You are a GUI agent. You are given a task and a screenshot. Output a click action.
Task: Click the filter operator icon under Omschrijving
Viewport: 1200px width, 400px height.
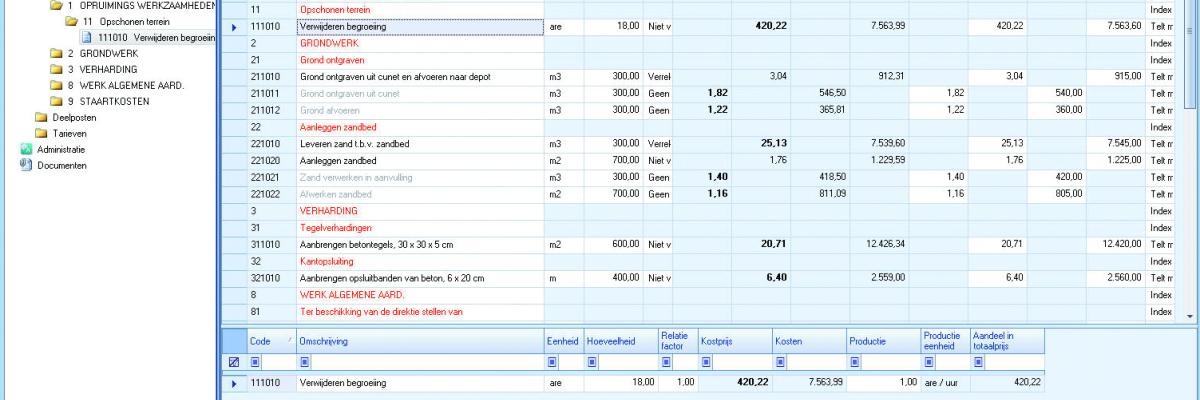pyautogui.click(x=305, y=362)
